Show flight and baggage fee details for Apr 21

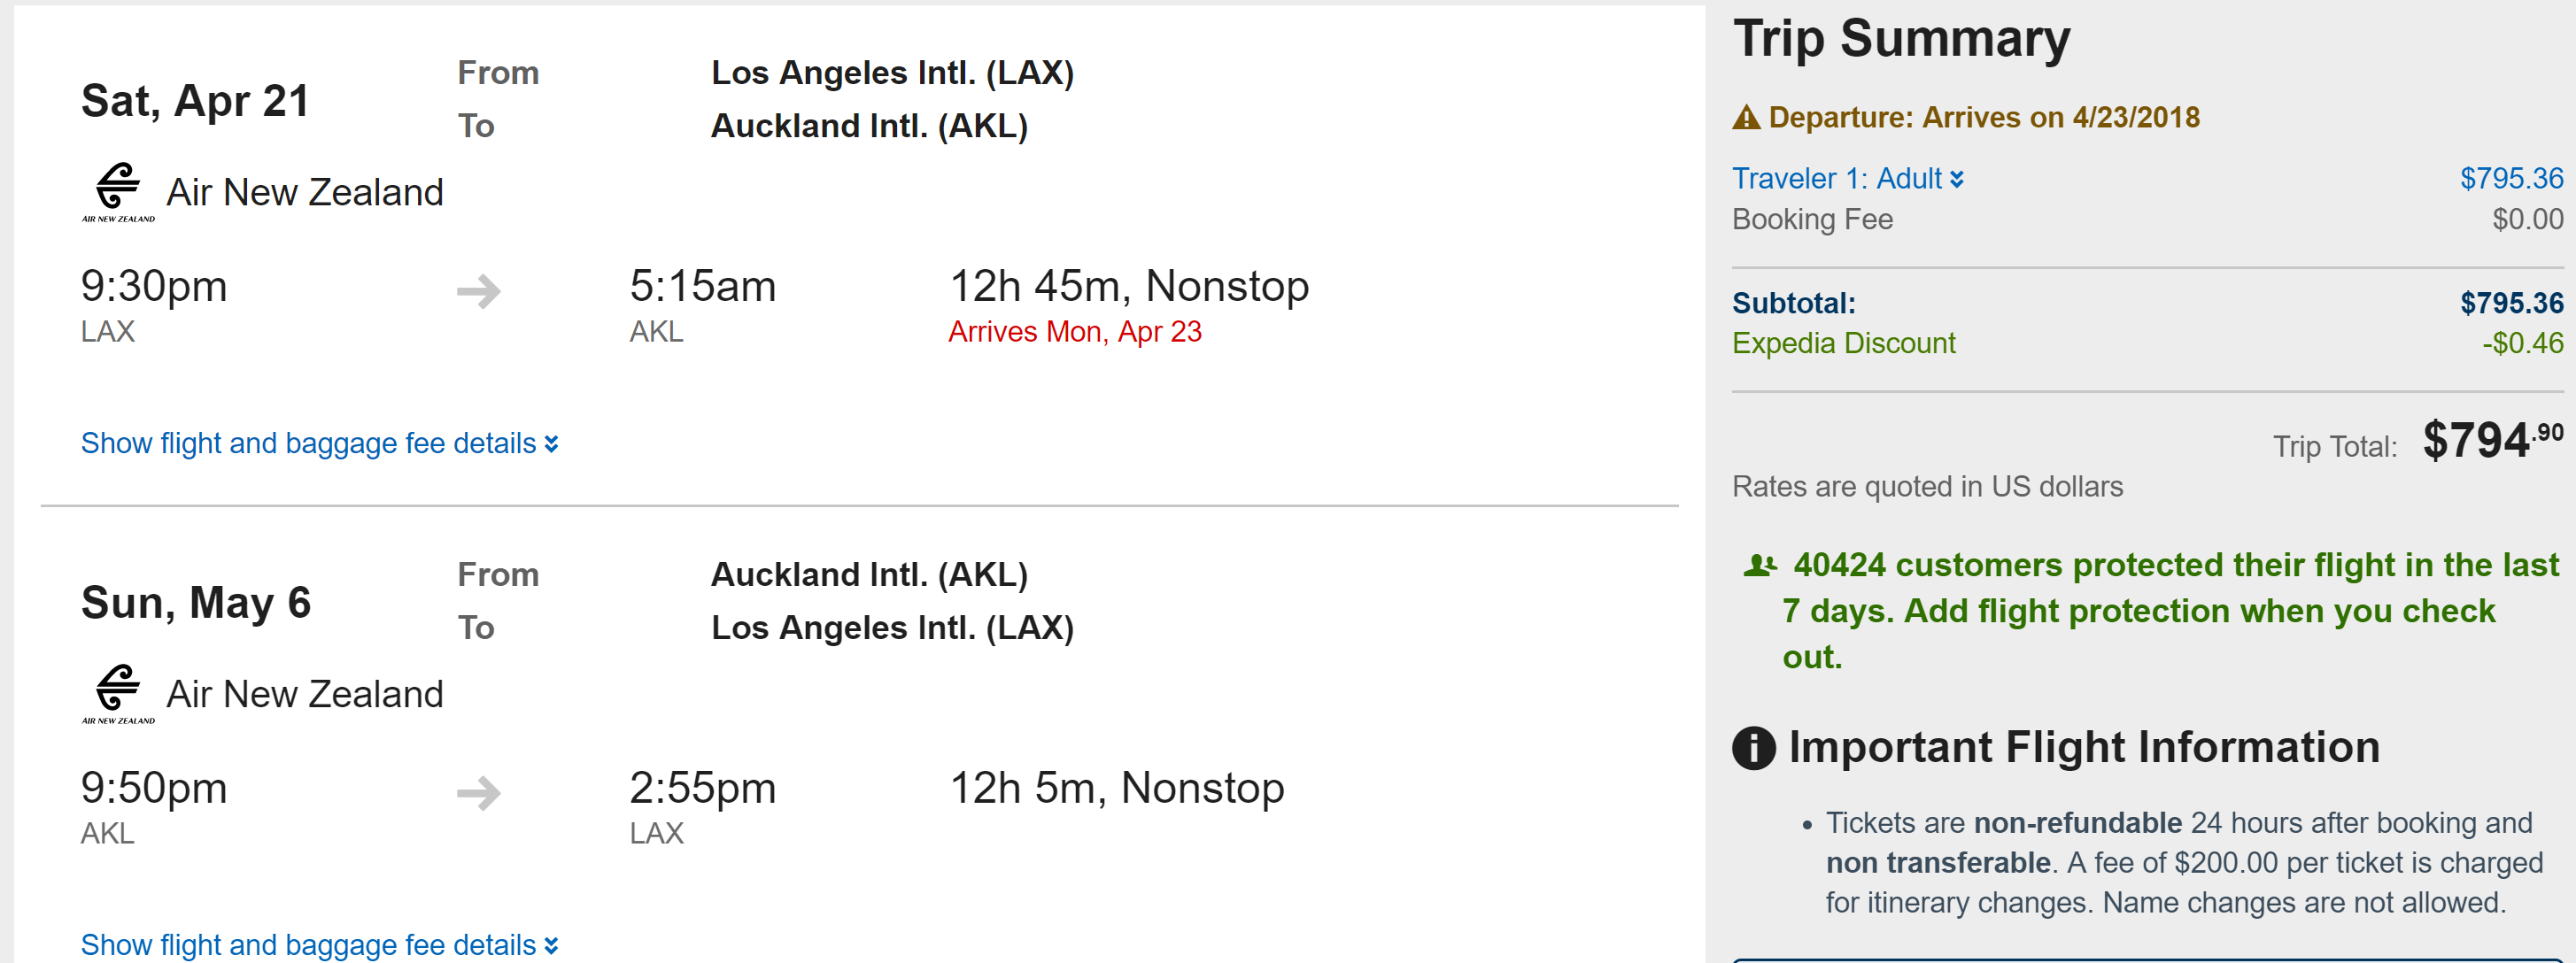pos(319,443)
